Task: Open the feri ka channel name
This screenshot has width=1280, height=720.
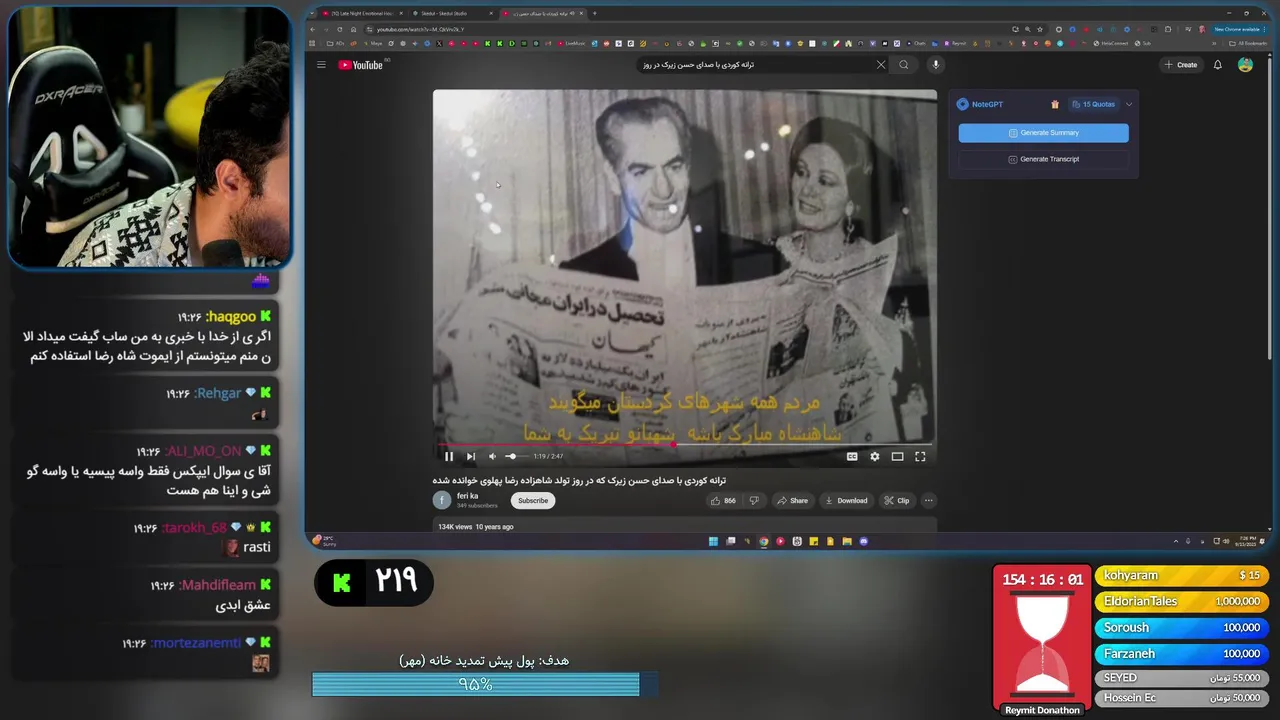Action: click(467, 496)
